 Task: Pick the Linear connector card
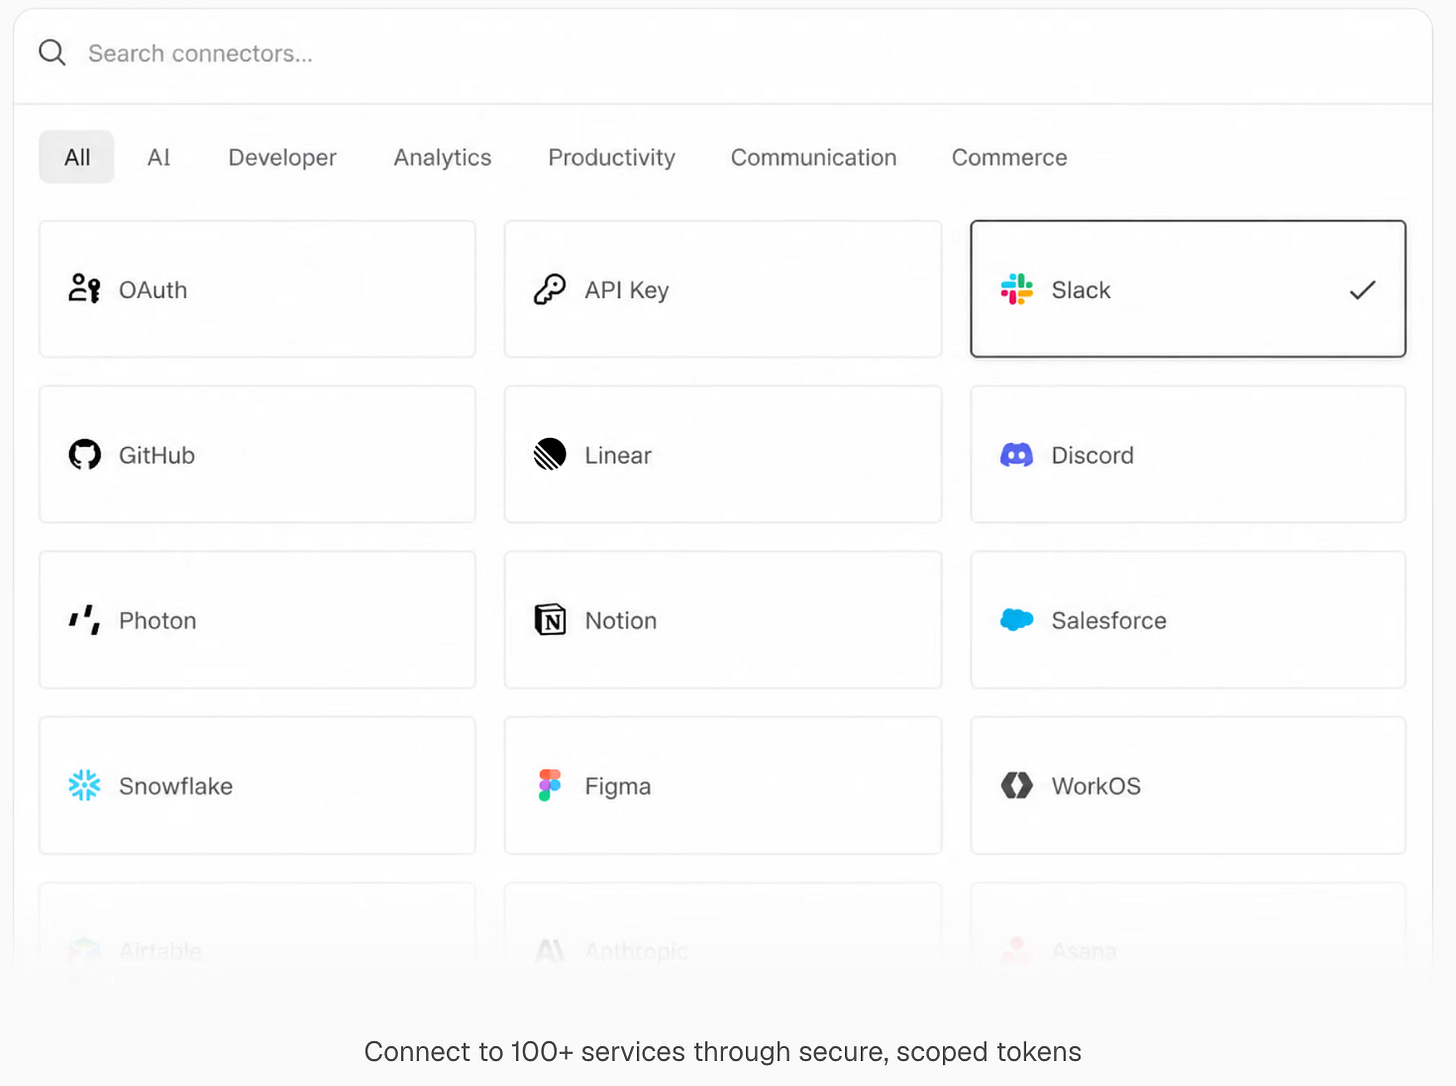(723, 455)
